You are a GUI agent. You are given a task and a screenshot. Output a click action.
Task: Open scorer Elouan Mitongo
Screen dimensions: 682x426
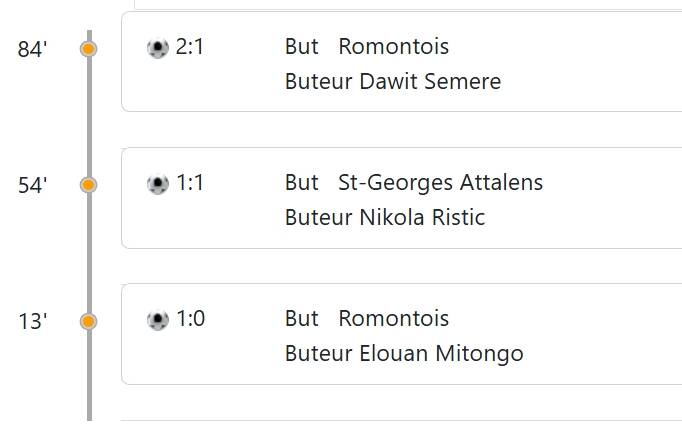coord(441,353)
